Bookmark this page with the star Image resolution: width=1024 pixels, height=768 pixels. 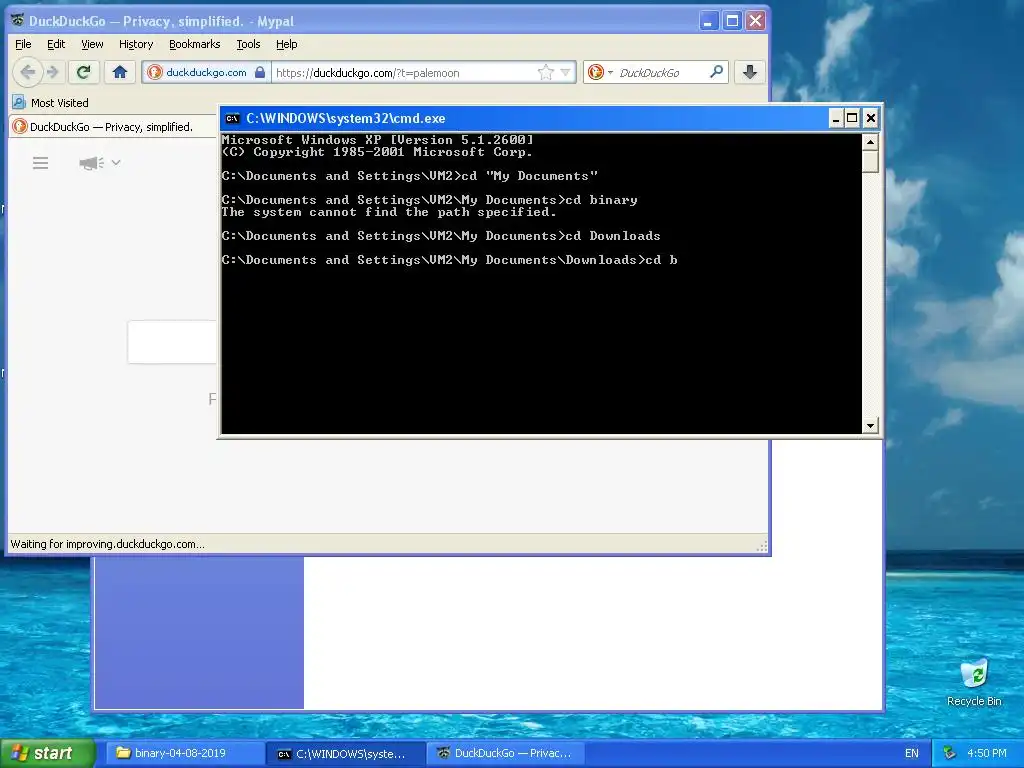545,72
